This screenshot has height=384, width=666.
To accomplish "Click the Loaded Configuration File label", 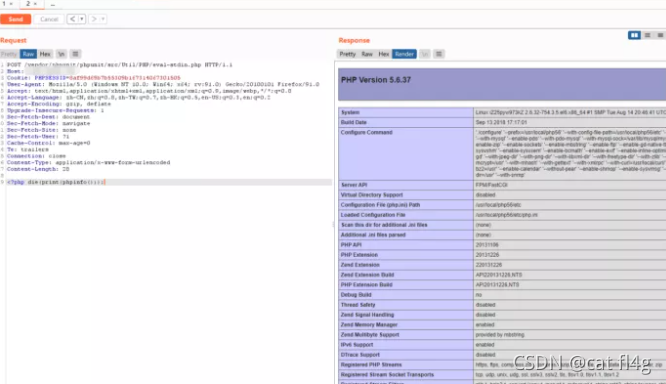I will click(373, 215).
